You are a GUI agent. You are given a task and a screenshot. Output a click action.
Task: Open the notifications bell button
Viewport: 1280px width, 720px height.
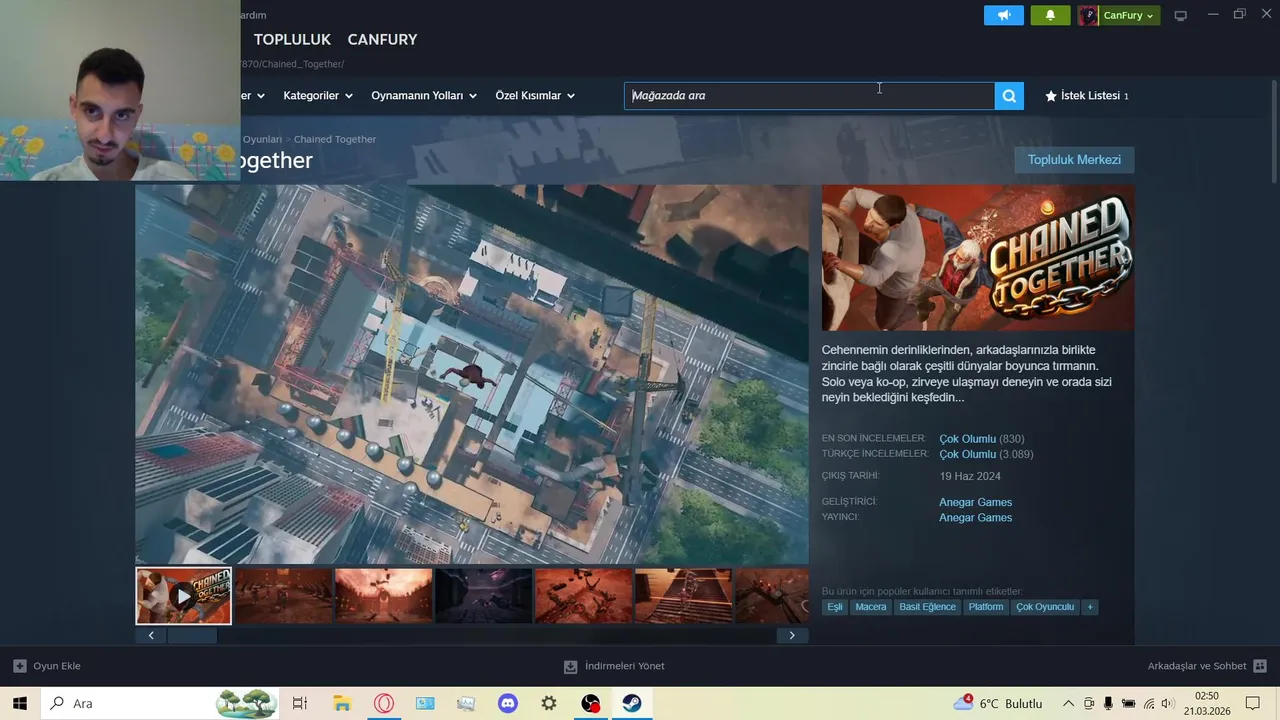[1050, 15]
